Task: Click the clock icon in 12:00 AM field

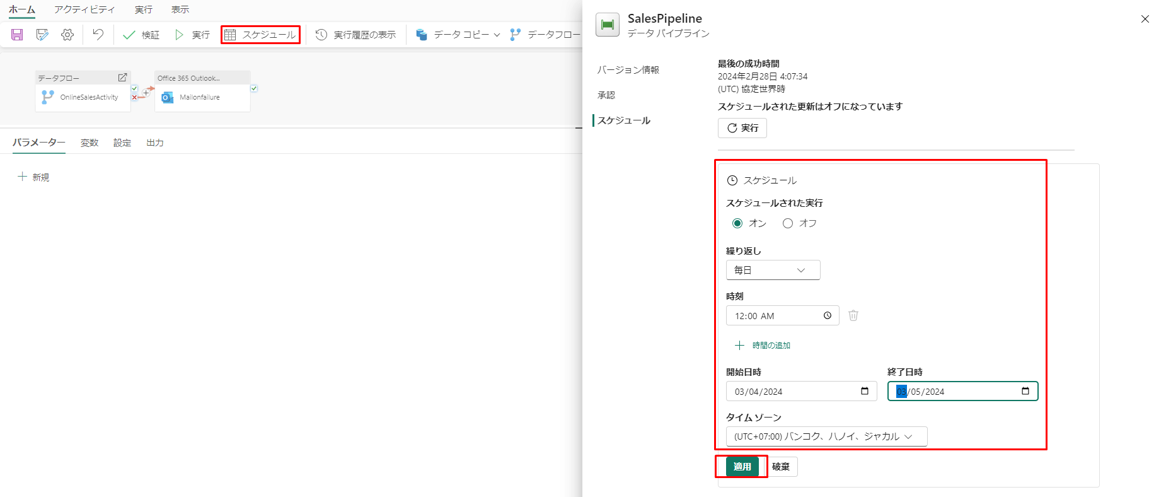Action: tap(827, 316)
